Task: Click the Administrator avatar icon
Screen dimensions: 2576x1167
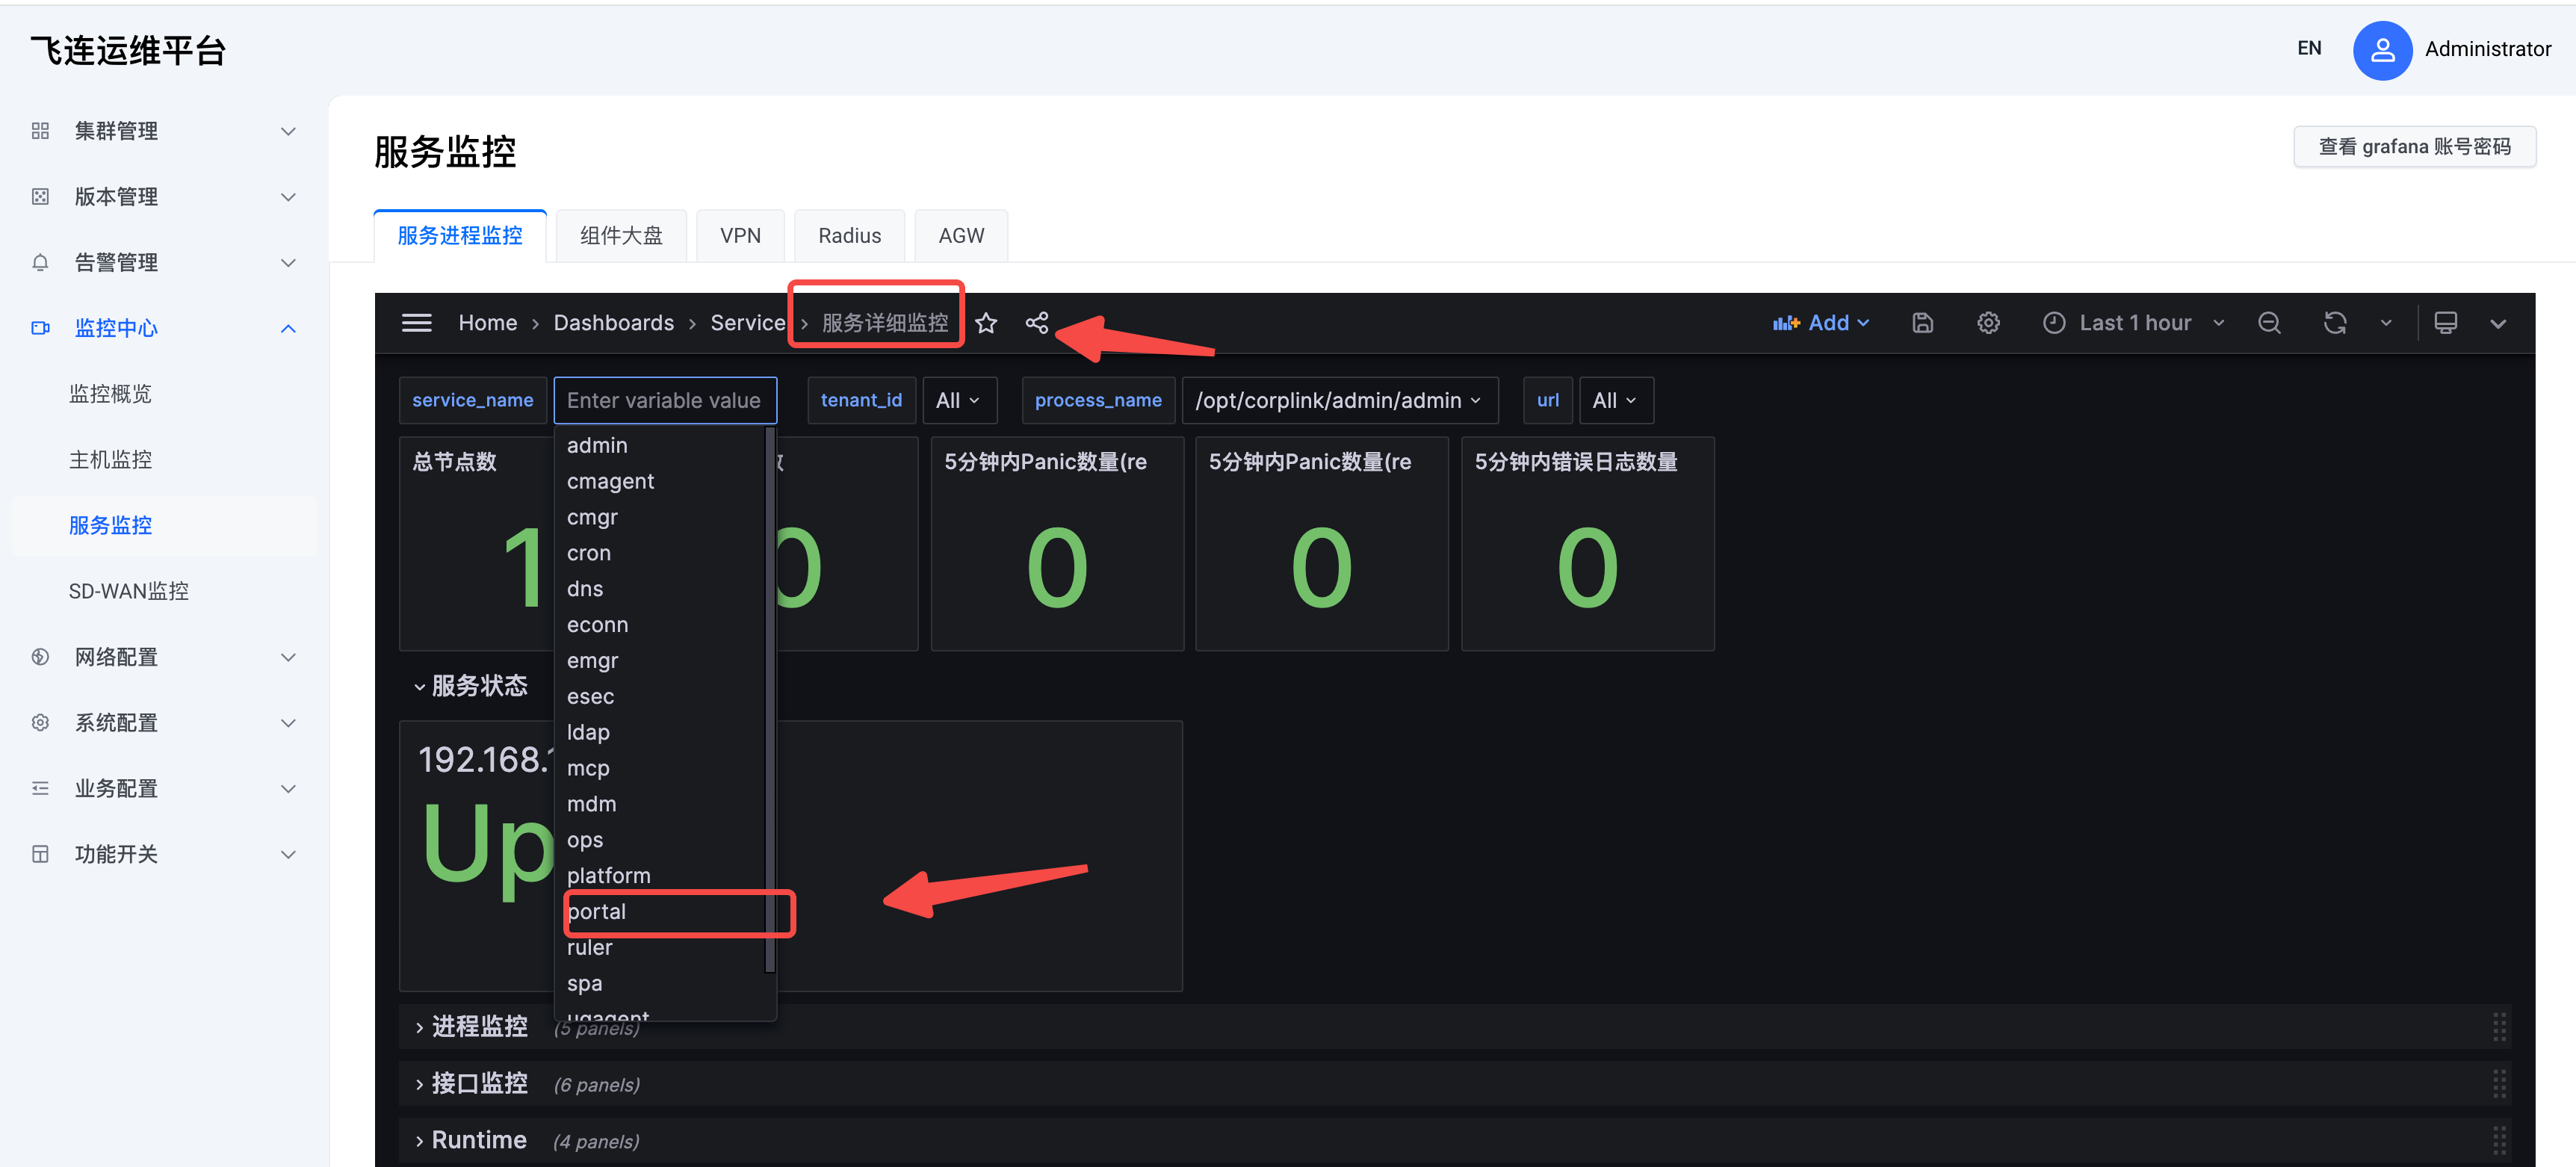Action: (x=2382, y=49)
